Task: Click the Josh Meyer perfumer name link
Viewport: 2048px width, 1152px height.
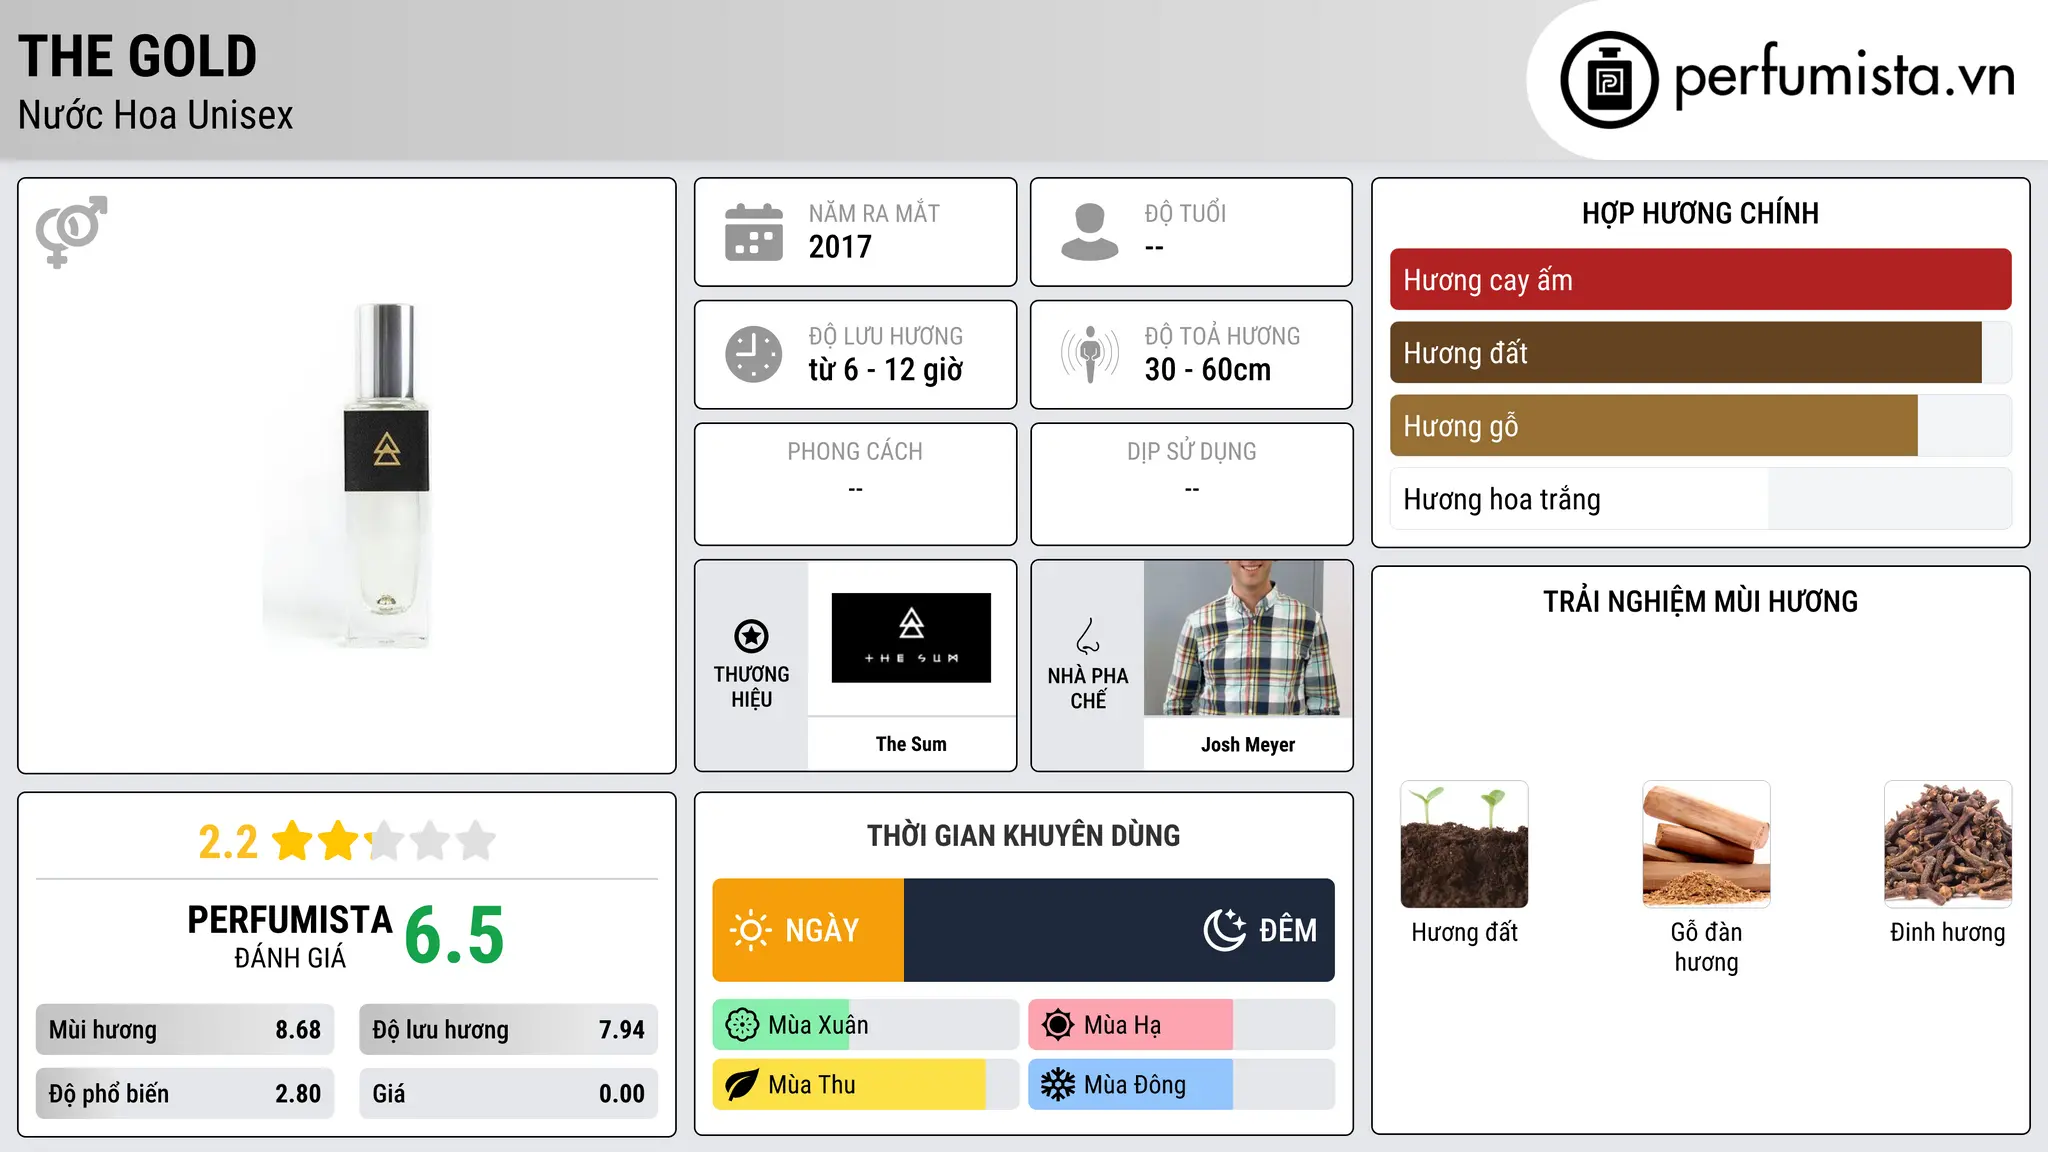Action: (1248, 744)
